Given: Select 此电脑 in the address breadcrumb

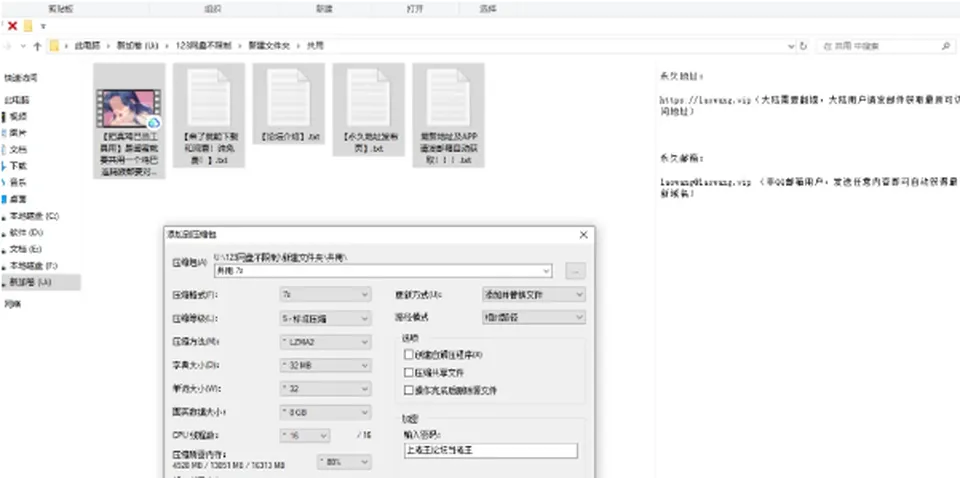Looking at the screenshot, I should [x=88, y=46].
